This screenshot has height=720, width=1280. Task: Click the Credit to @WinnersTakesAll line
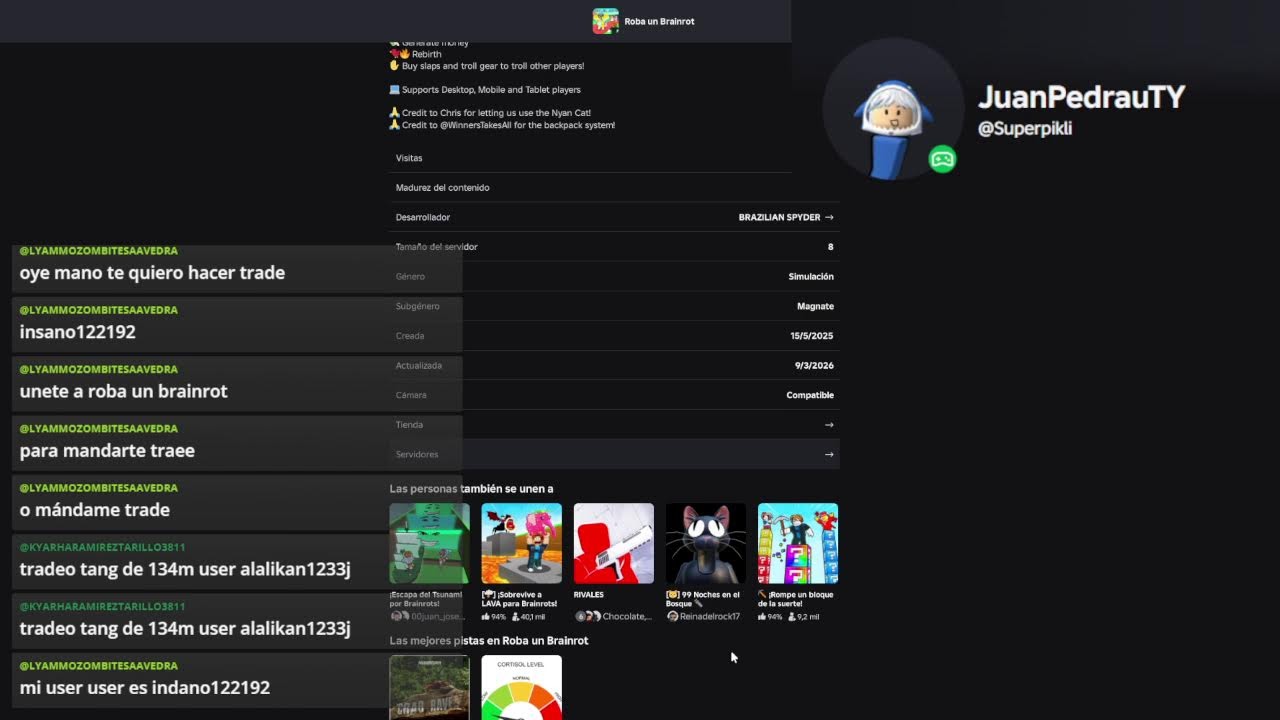[x=502, y=125]
